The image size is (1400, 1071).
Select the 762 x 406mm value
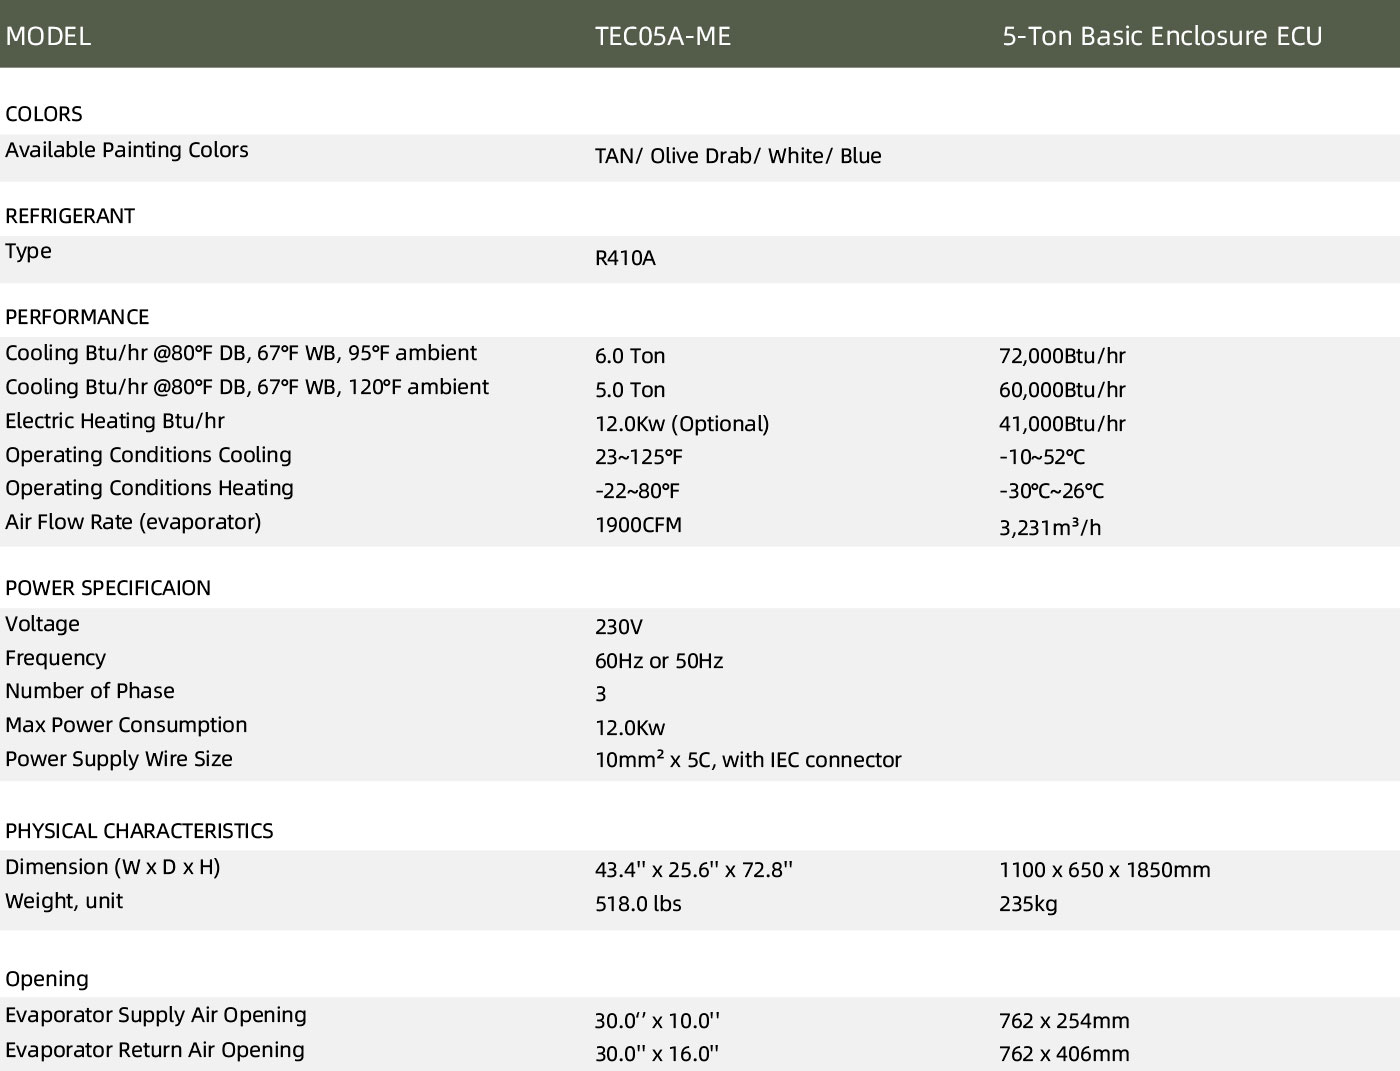coord(1064,1054)
